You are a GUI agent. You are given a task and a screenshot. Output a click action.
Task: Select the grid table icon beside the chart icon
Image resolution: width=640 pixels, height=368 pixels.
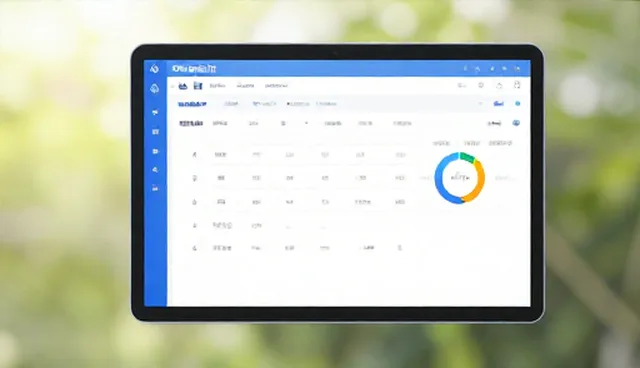tap(198, 85)
